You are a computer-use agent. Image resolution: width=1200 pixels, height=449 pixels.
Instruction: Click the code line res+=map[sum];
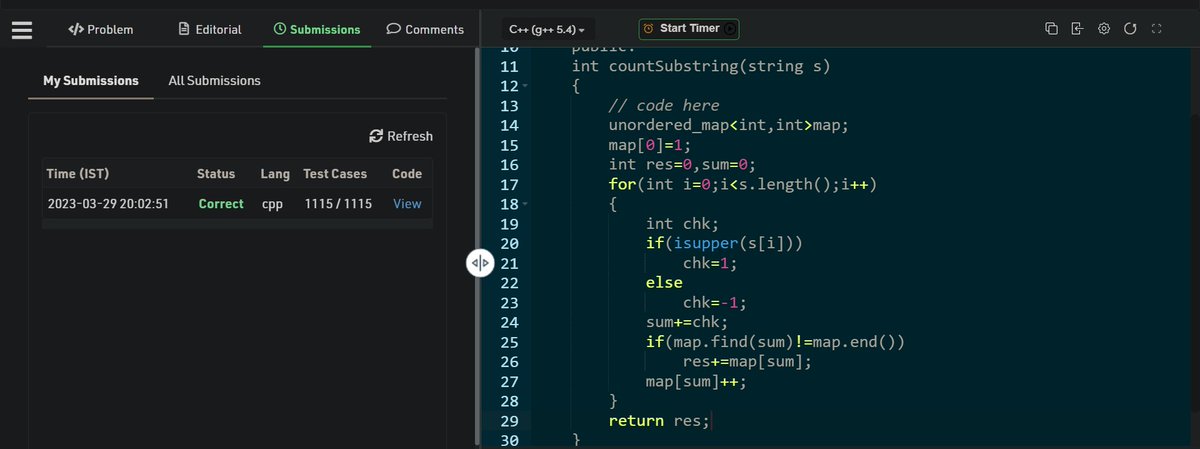click(748, 361)
